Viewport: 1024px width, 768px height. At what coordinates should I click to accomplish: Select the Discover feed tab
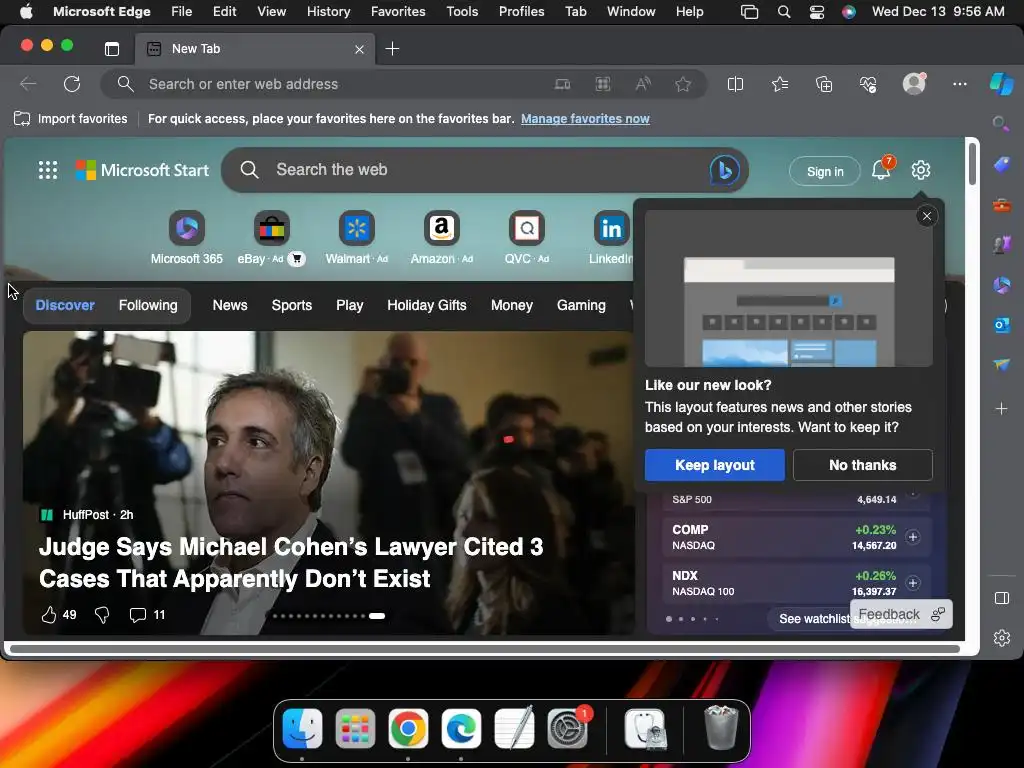tap(65, 305)
